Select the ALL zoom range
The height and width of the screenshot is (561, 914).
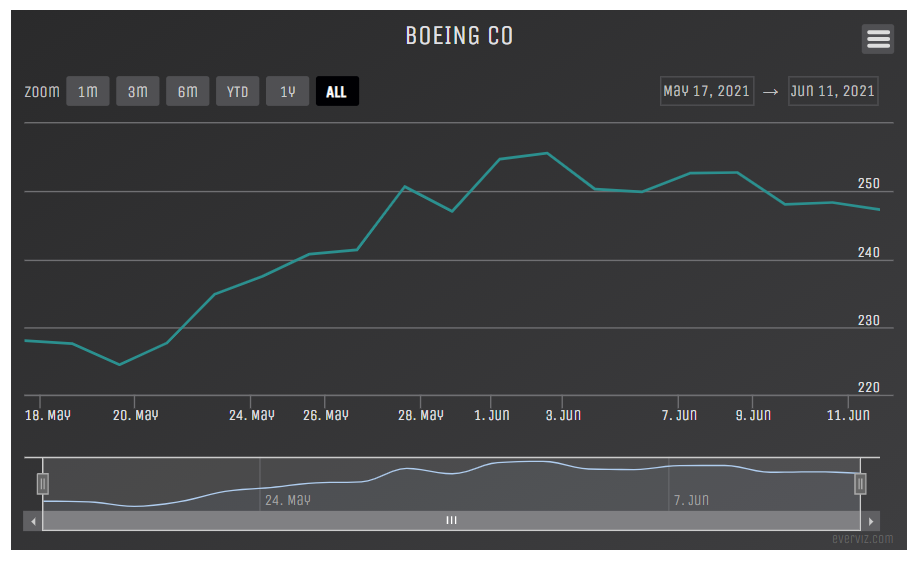338,92
